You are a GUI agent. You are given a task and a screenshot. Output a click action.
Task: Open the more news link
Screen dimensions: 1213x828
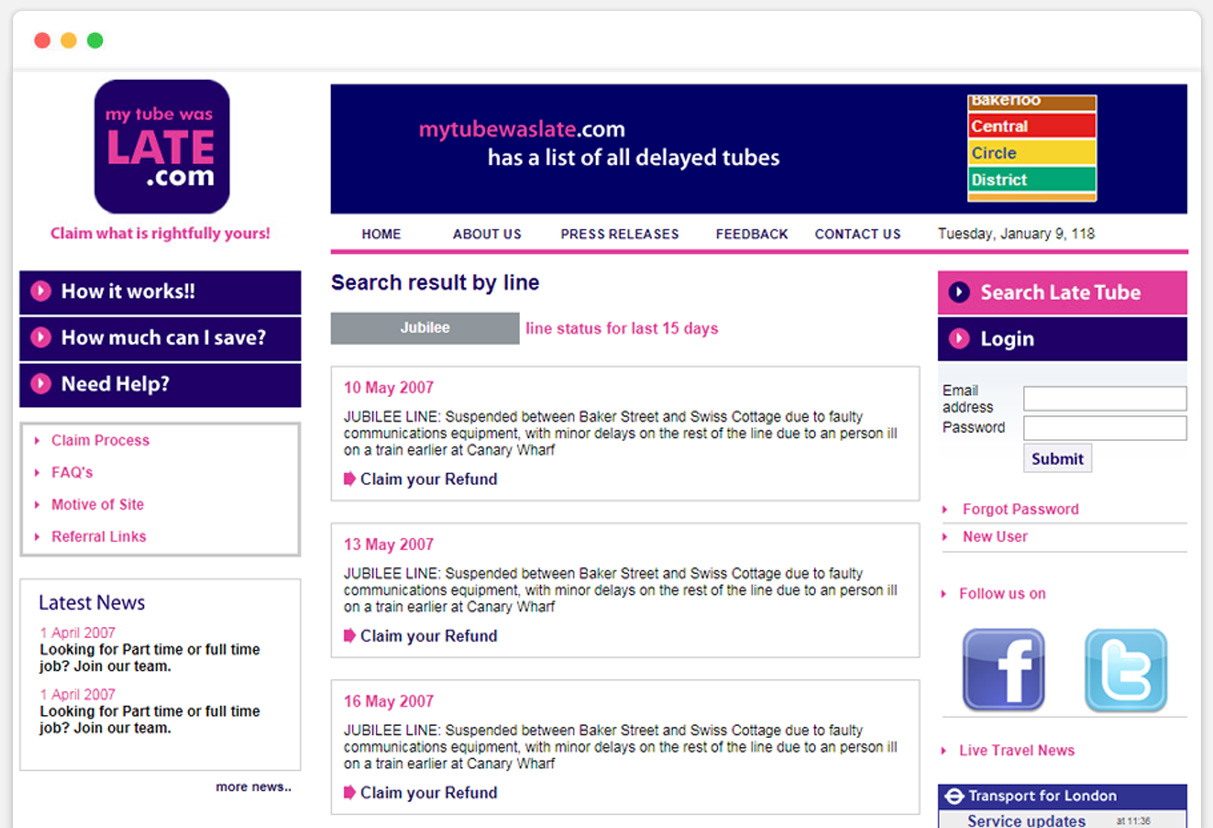point(253,787)
